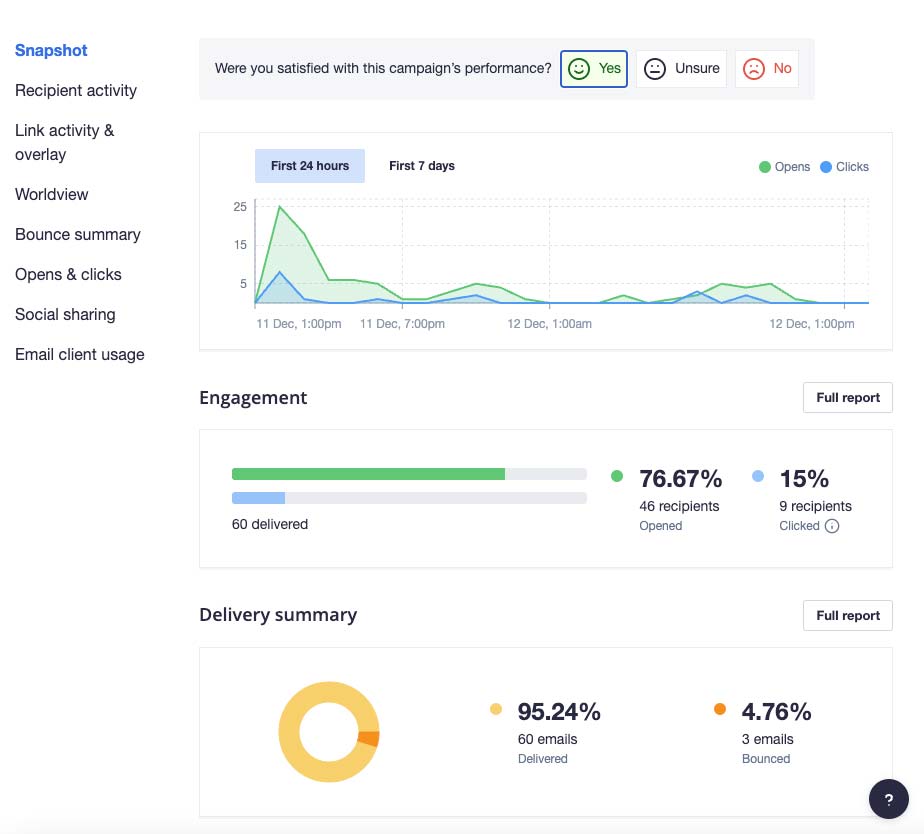This screenshot has width=924, height=834.
Task: Click the neutral face Unsure icon
Action: coord(654,69)
